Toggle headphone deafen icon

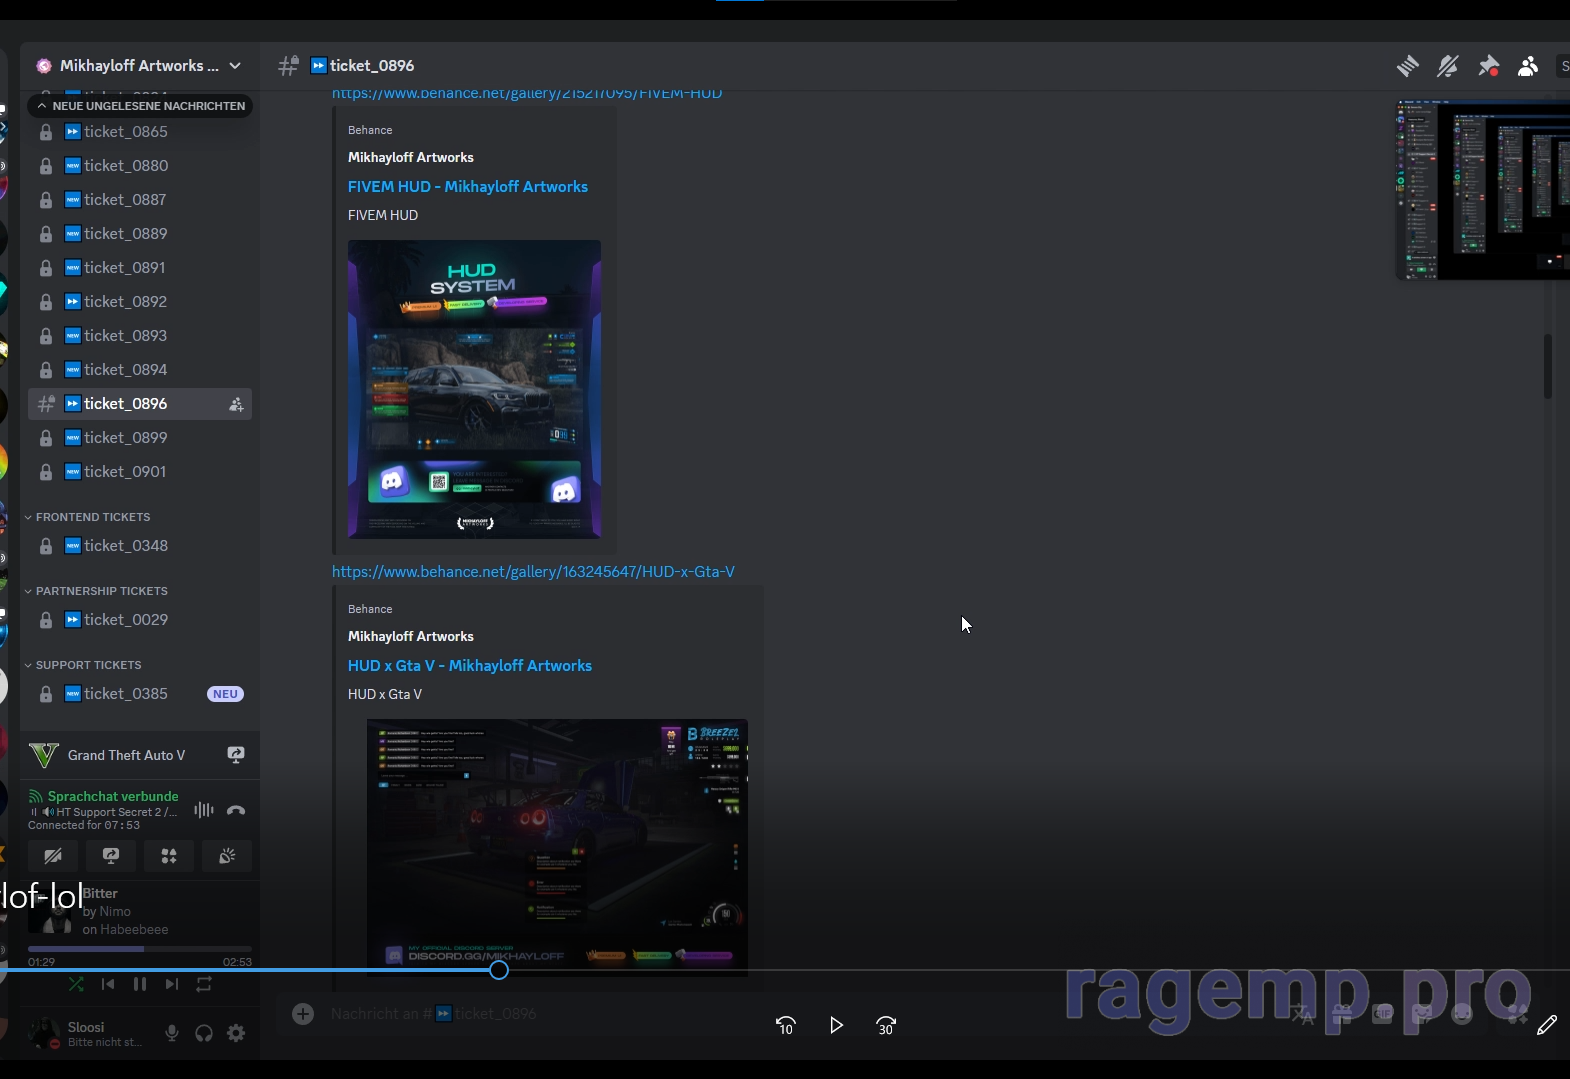(x=204, y=1033)
